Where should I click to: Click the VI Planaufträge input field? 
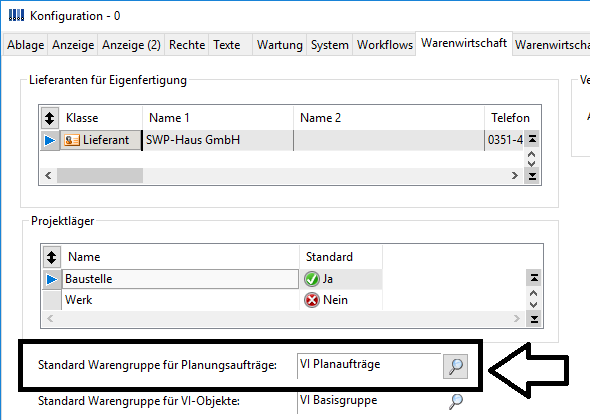point(370,366)
